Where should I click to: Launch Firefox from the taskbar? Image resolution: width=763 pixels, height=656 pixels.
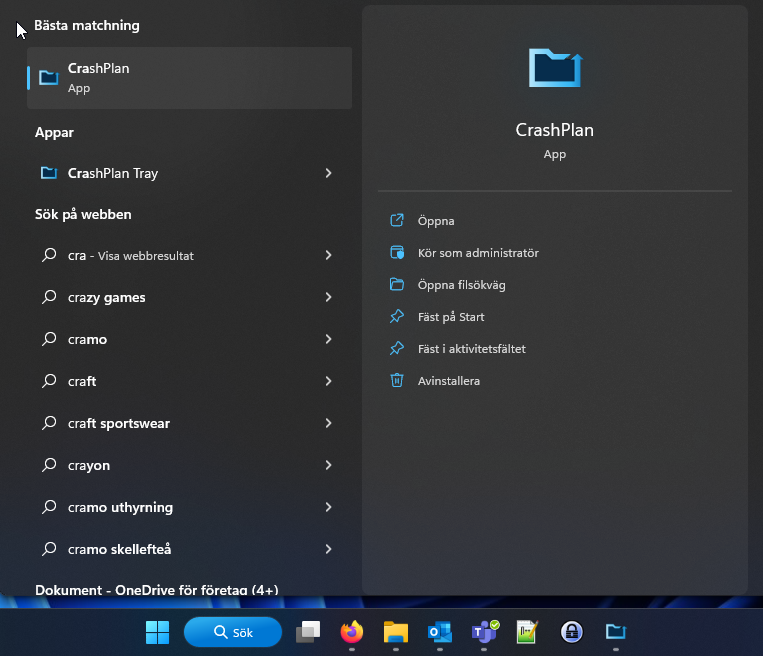352,632
